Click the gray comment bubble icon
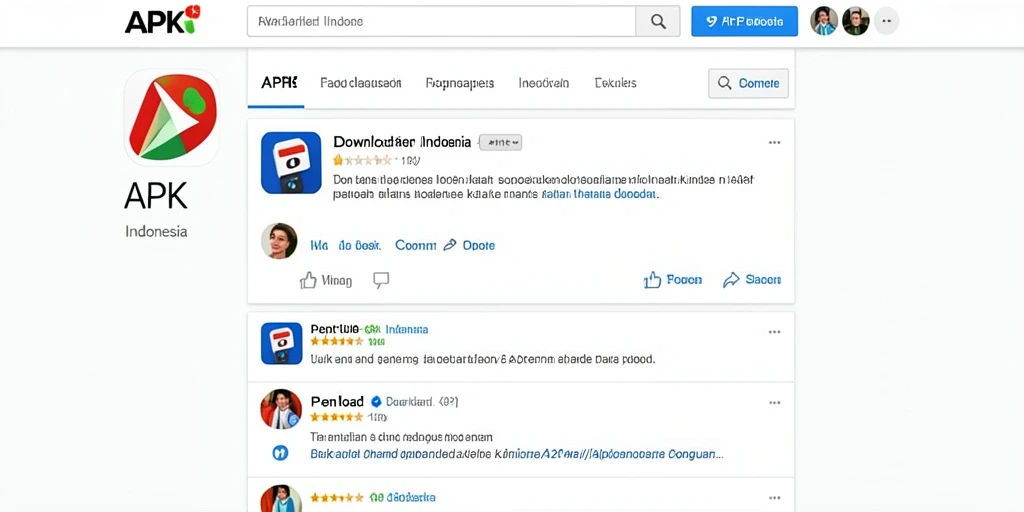Image resolution: width=1024 pixels, height=512 pixels. click(x=381, y=281)
